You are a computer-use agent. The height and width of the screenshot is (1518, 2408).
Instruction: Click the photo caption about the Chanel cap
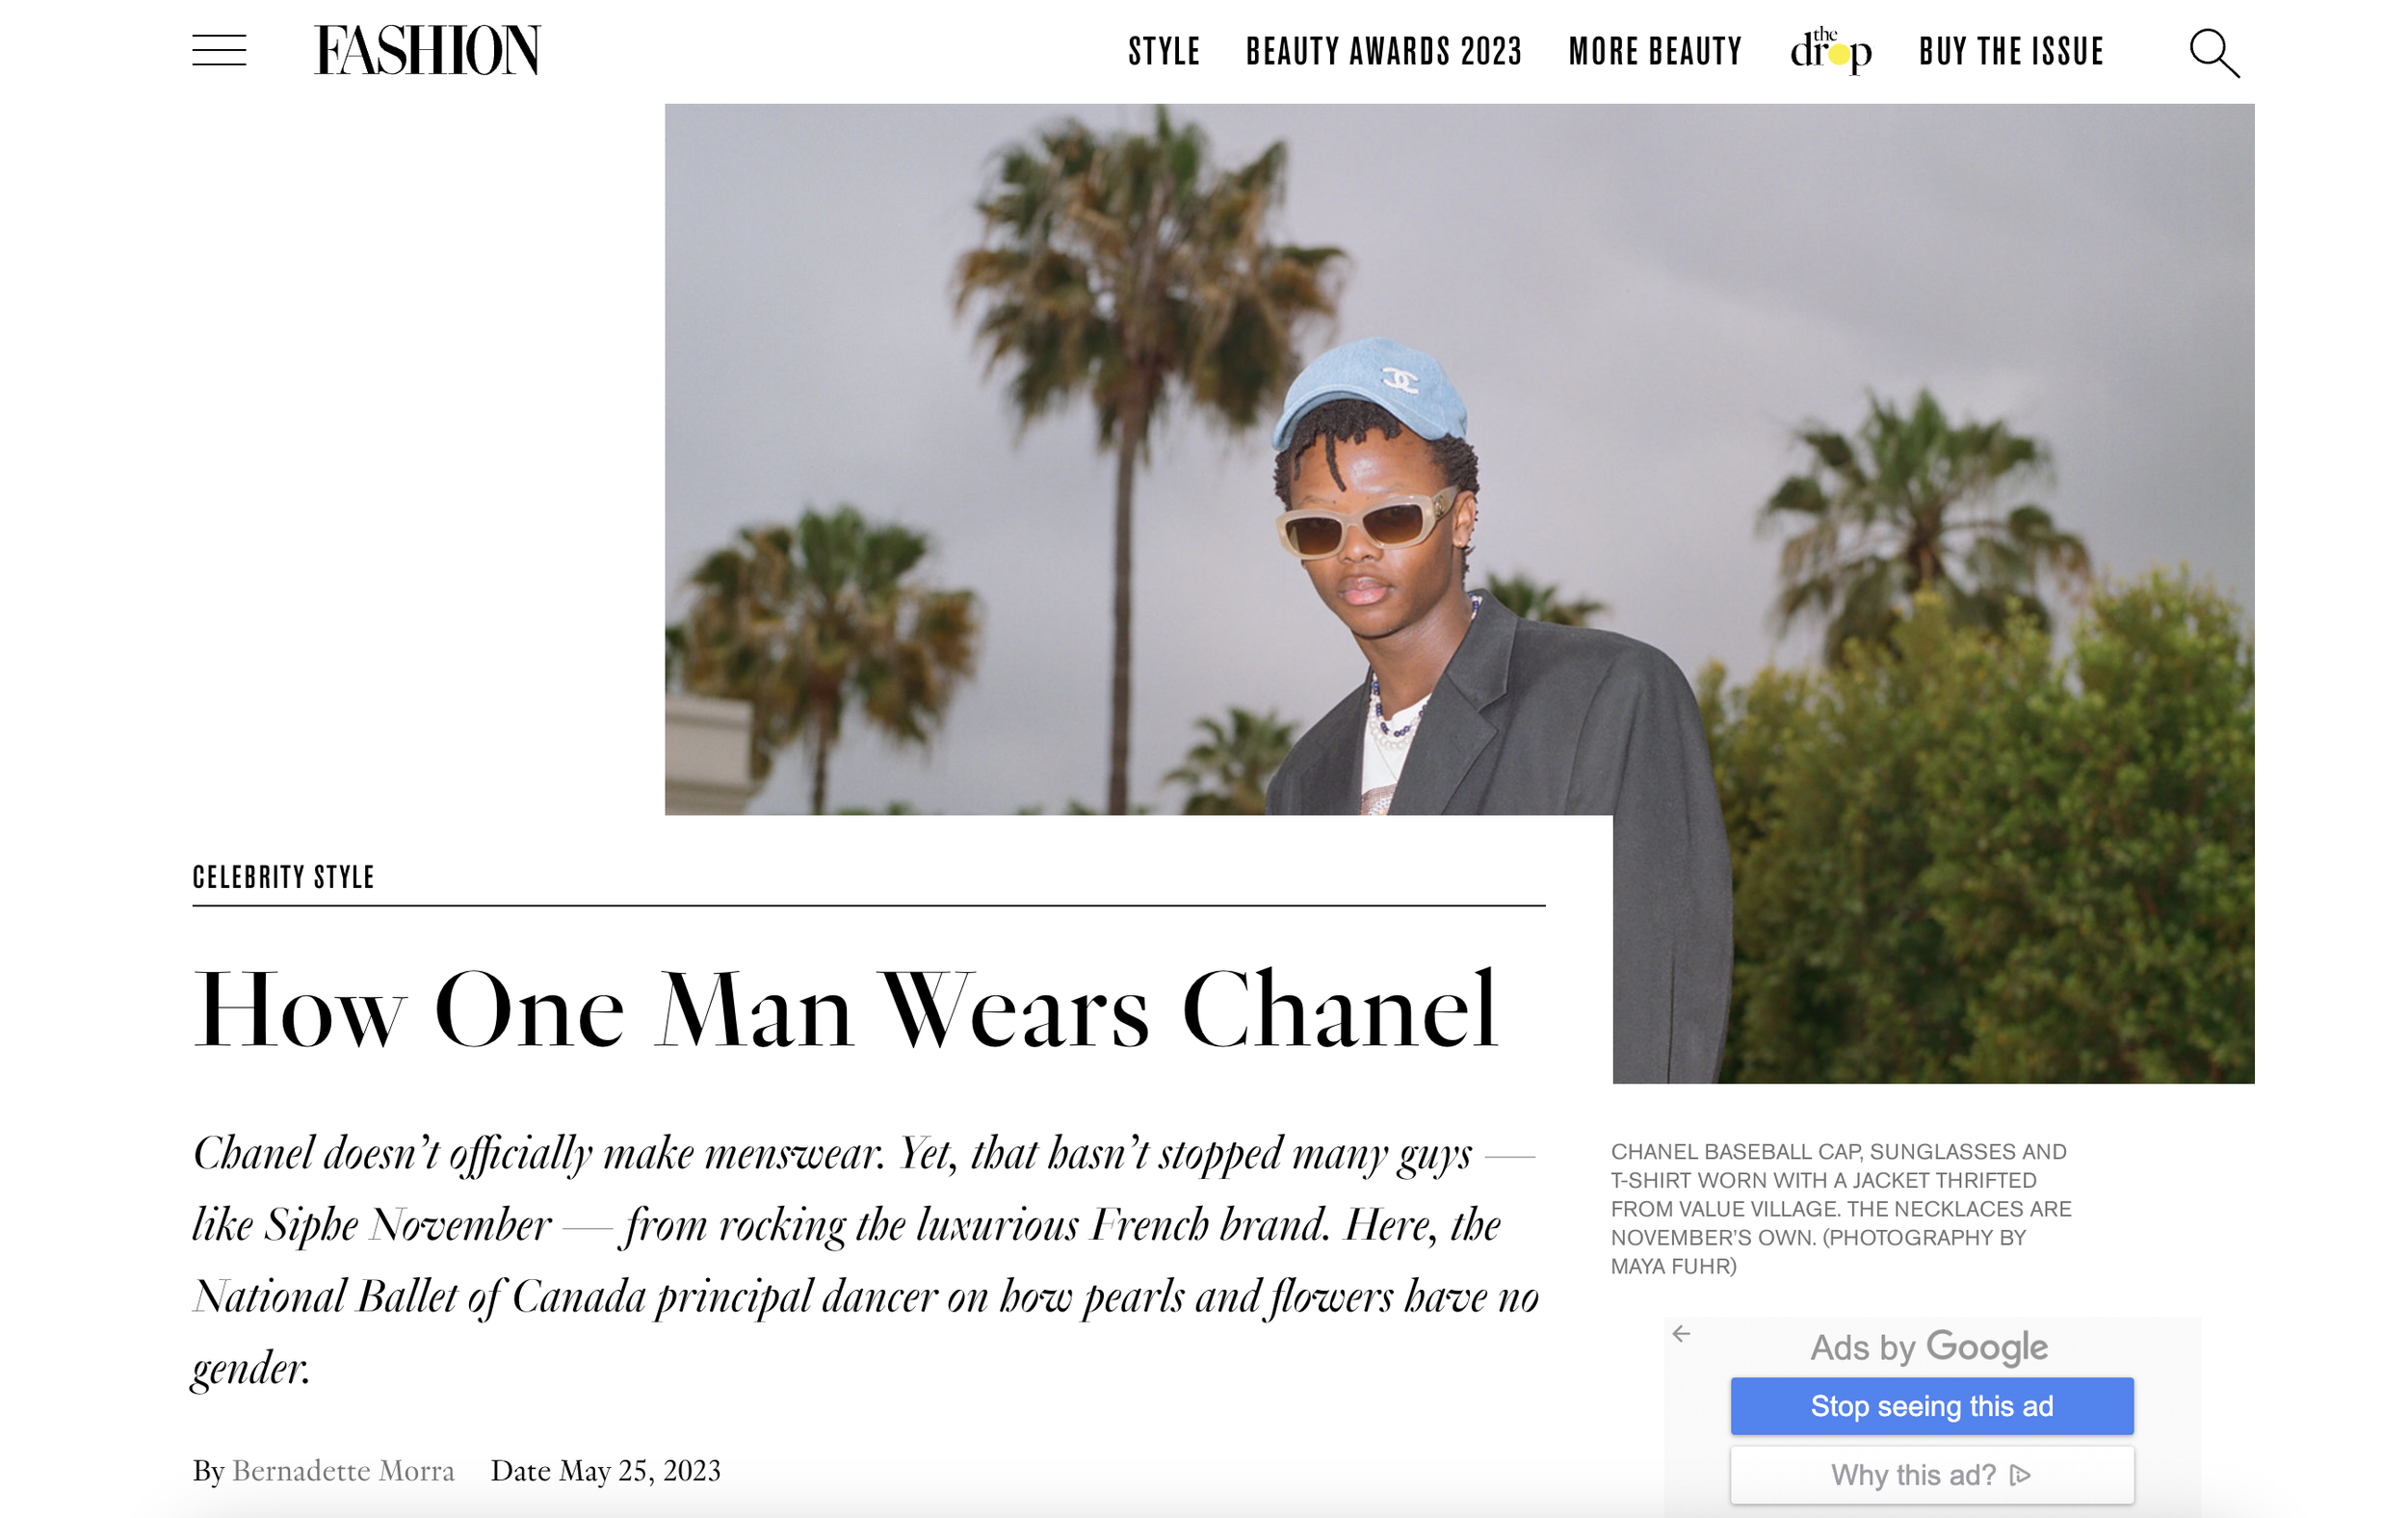tap(1840, 1208)
